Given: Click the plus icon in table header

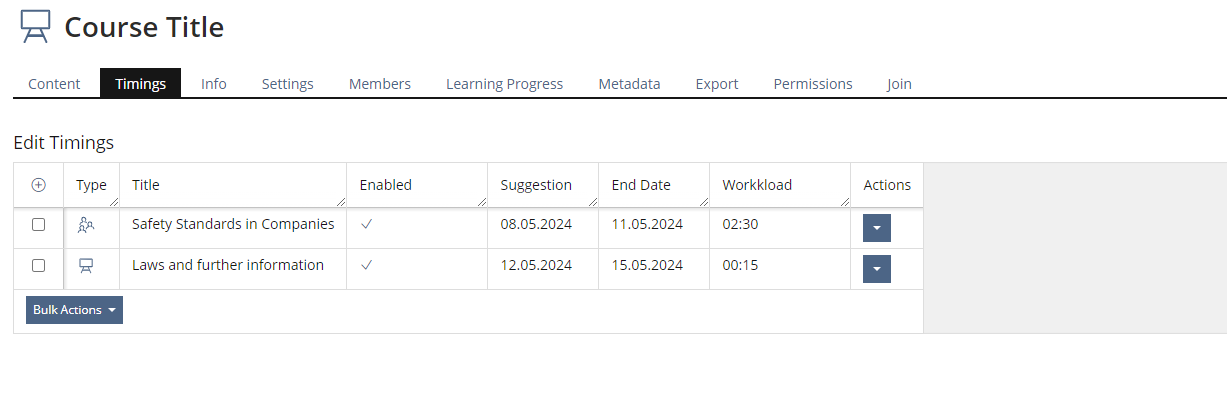Looking at the screenshot, I should 39,185.
